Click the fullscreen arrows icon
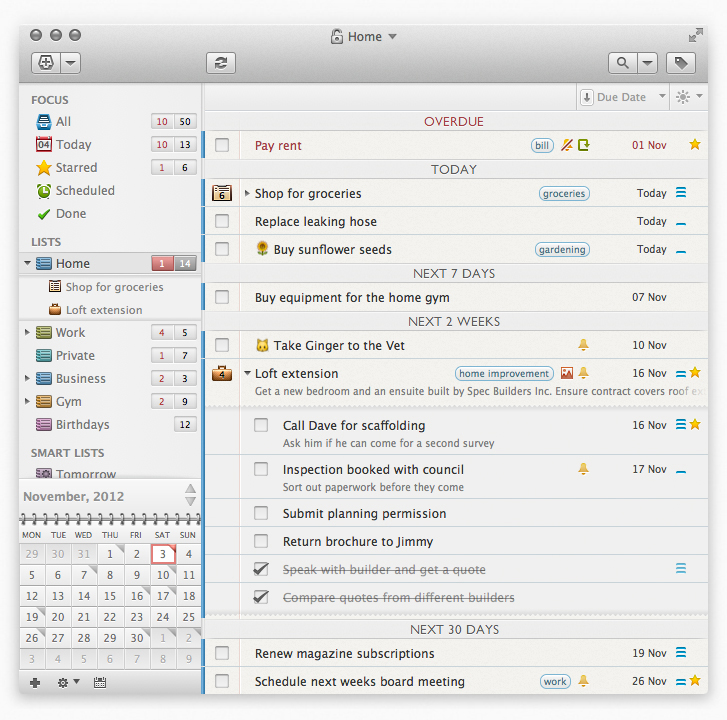Image resolution: width=727 pixels, height=720 pixels. pyautogui.click(x=695, y=35)
